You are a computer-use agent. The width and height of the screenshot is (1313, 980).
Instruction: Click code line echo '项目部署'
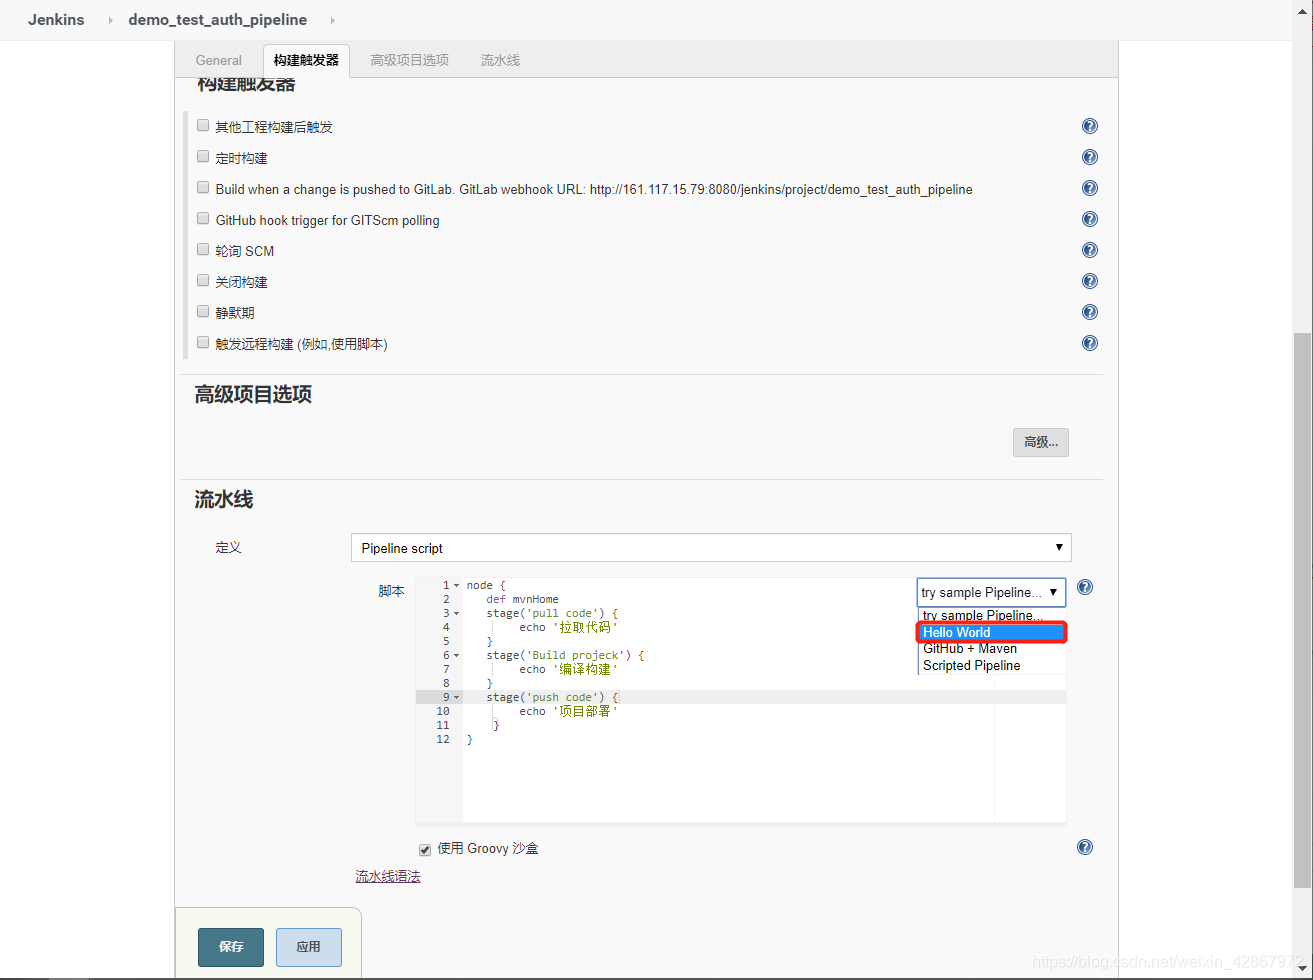pyautogui.click(x=569, y=711)
